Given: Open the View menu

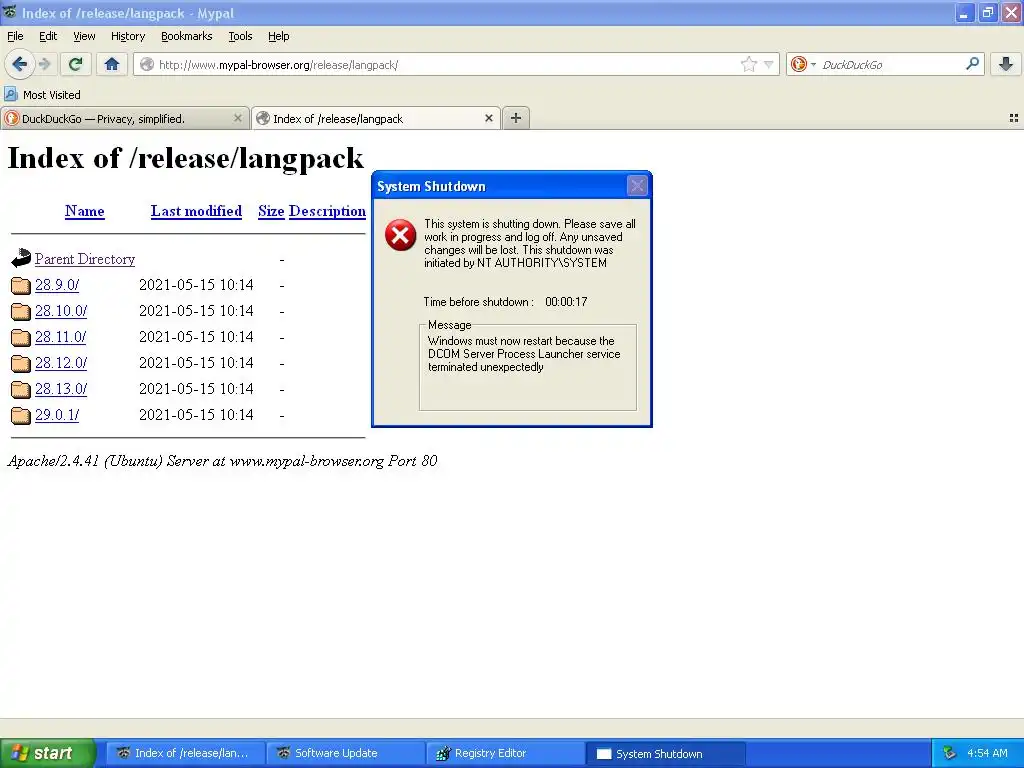Looking at the screenshot, I should click(84, 36).
